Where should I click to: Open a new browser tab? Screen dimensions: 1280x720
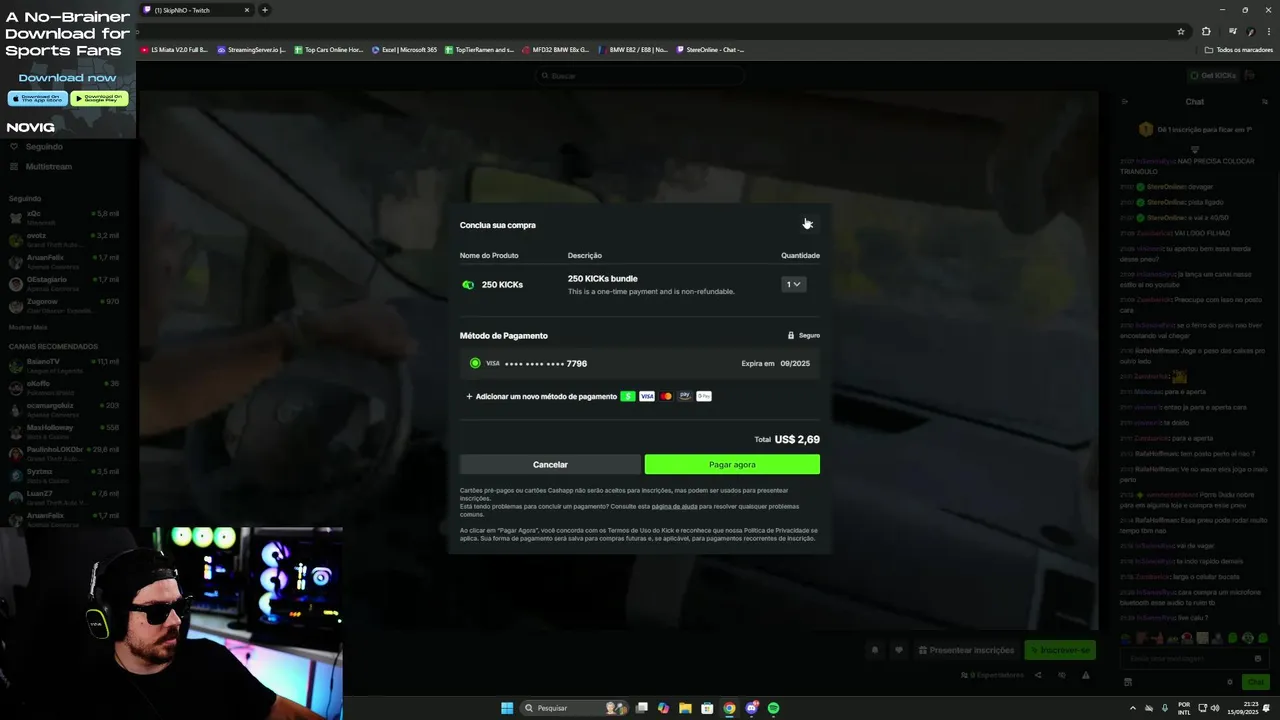coord(265,10)
